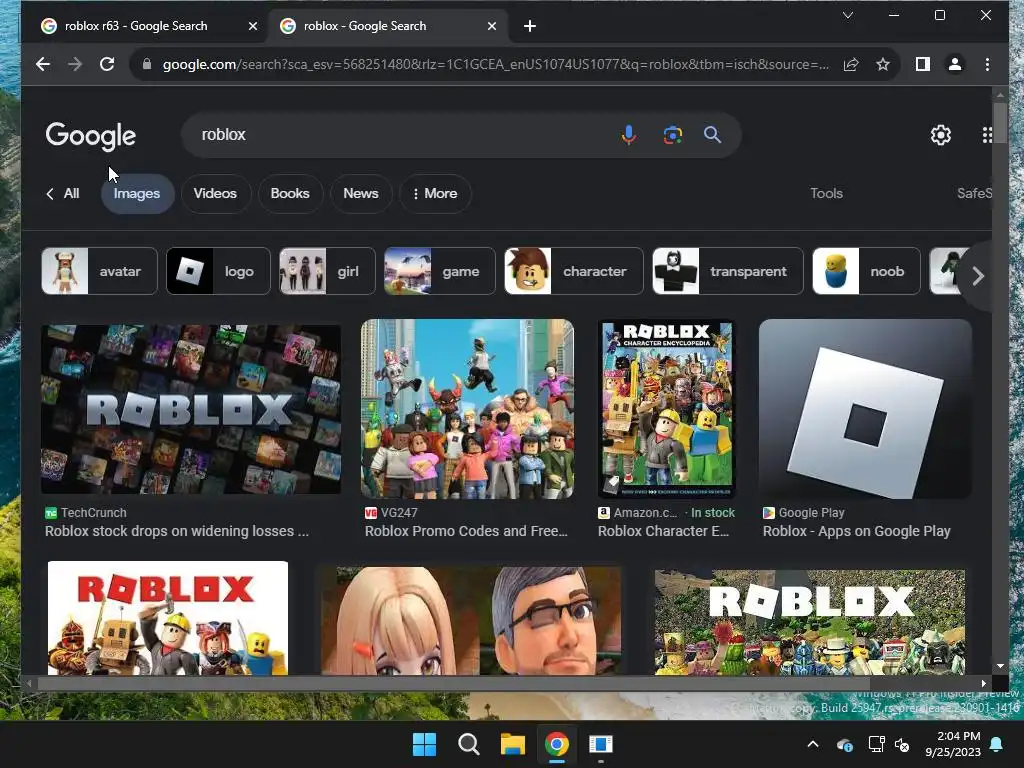Search by image with Google Lens
The image size is (1024, 768).
click(x=673, y=135)
